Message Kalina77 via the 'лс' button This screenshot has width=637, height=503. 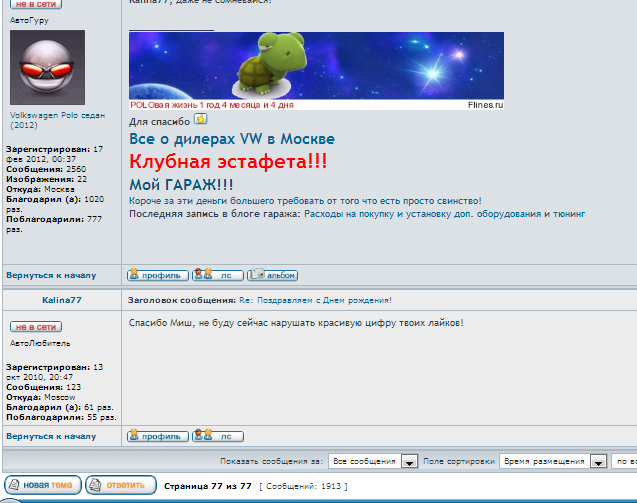pyautogui.click(x=218, y=436)
